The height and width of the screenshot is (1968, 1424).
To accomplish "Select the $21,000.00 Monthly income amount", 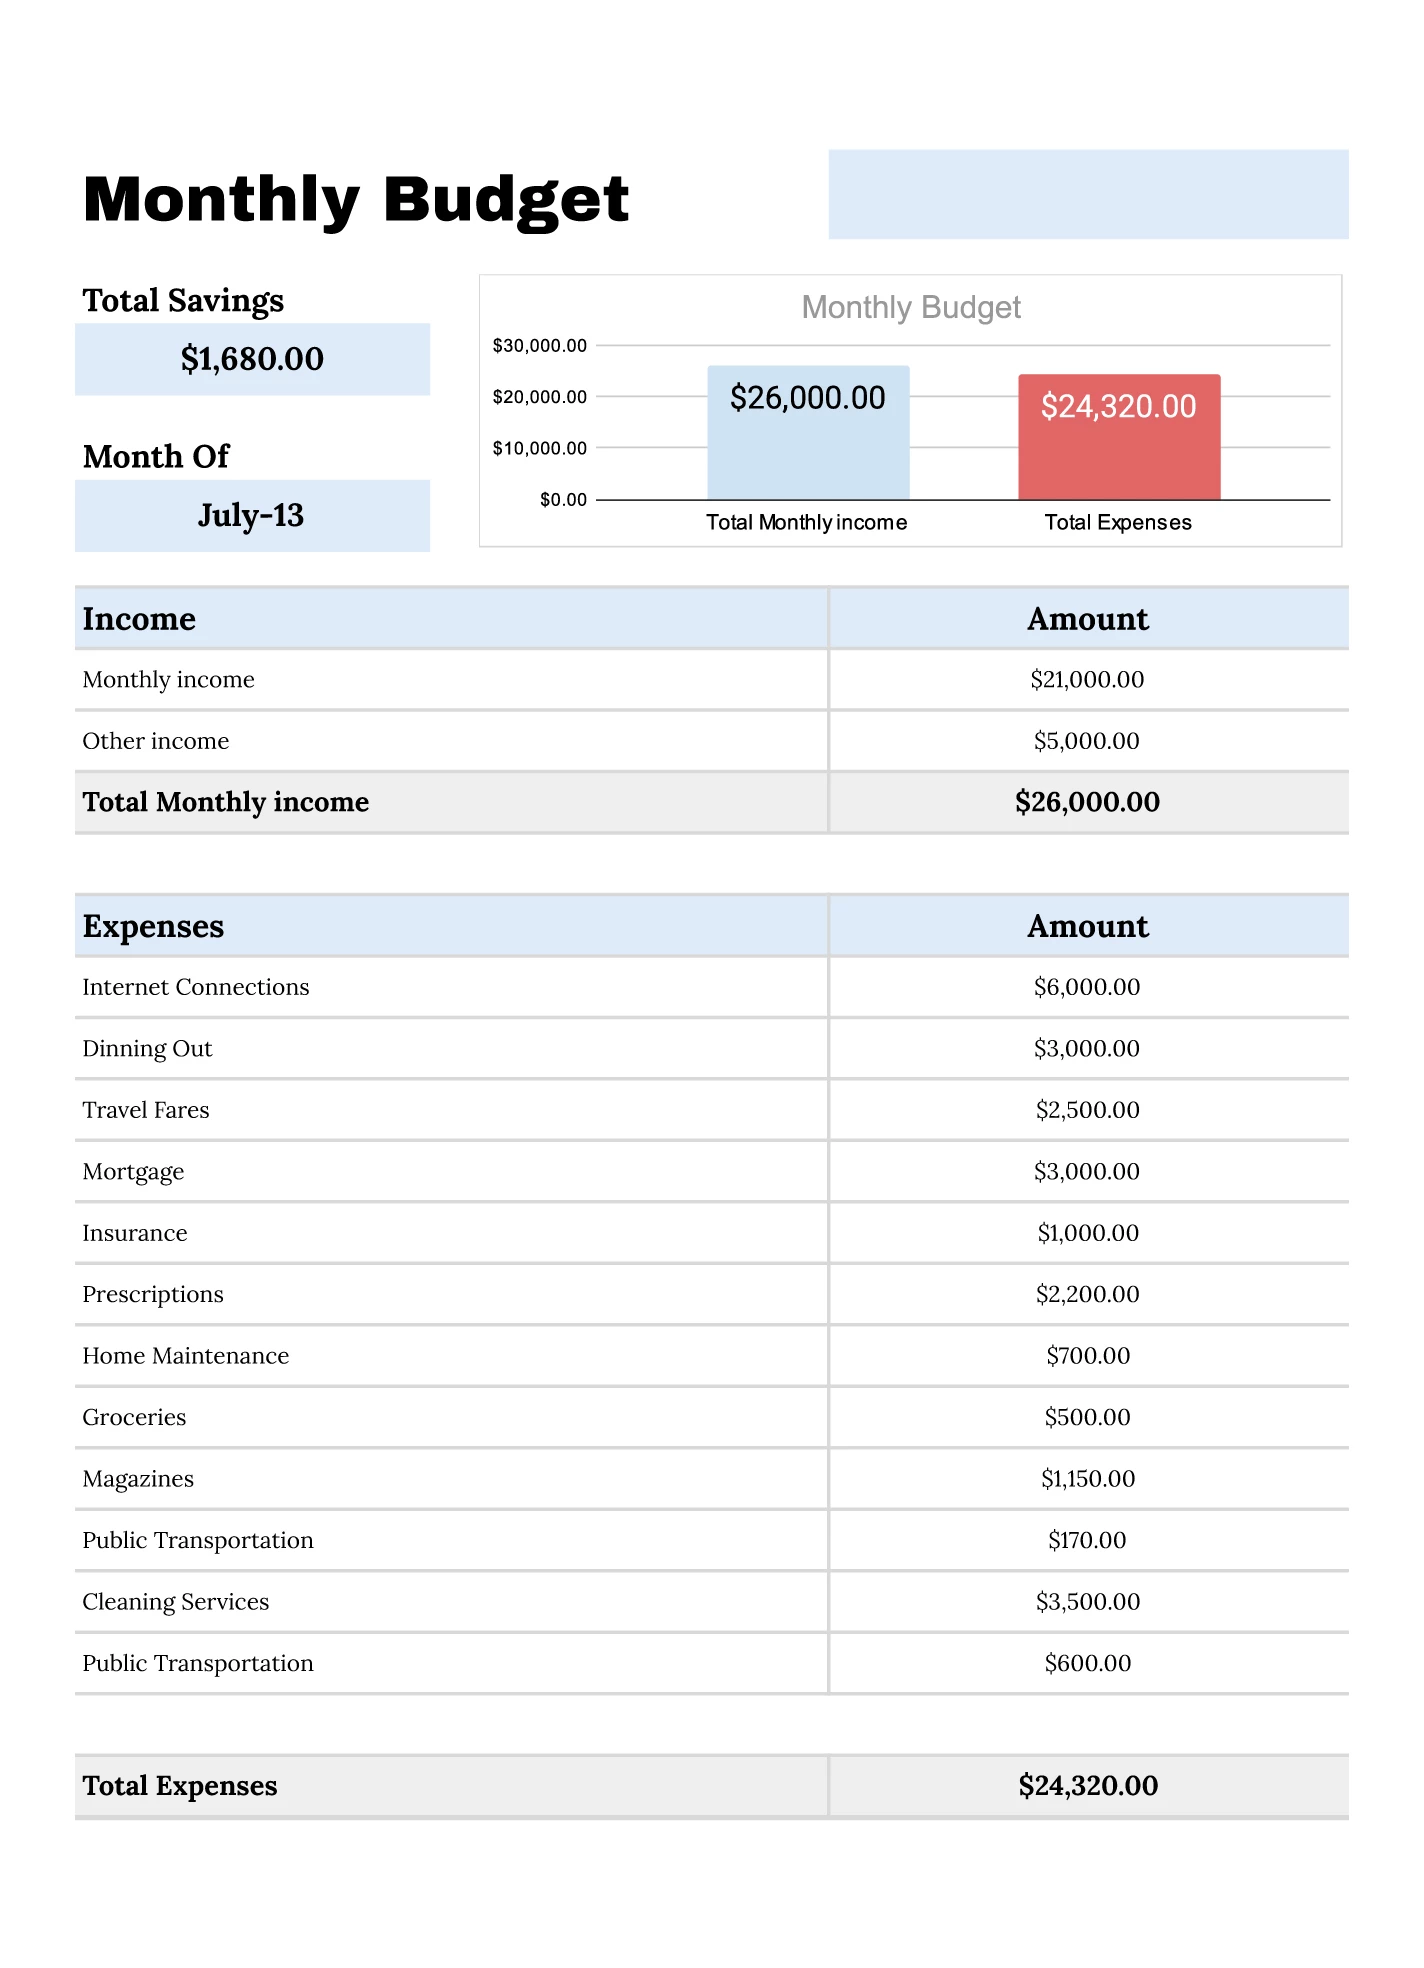I will pos(1087,680).
